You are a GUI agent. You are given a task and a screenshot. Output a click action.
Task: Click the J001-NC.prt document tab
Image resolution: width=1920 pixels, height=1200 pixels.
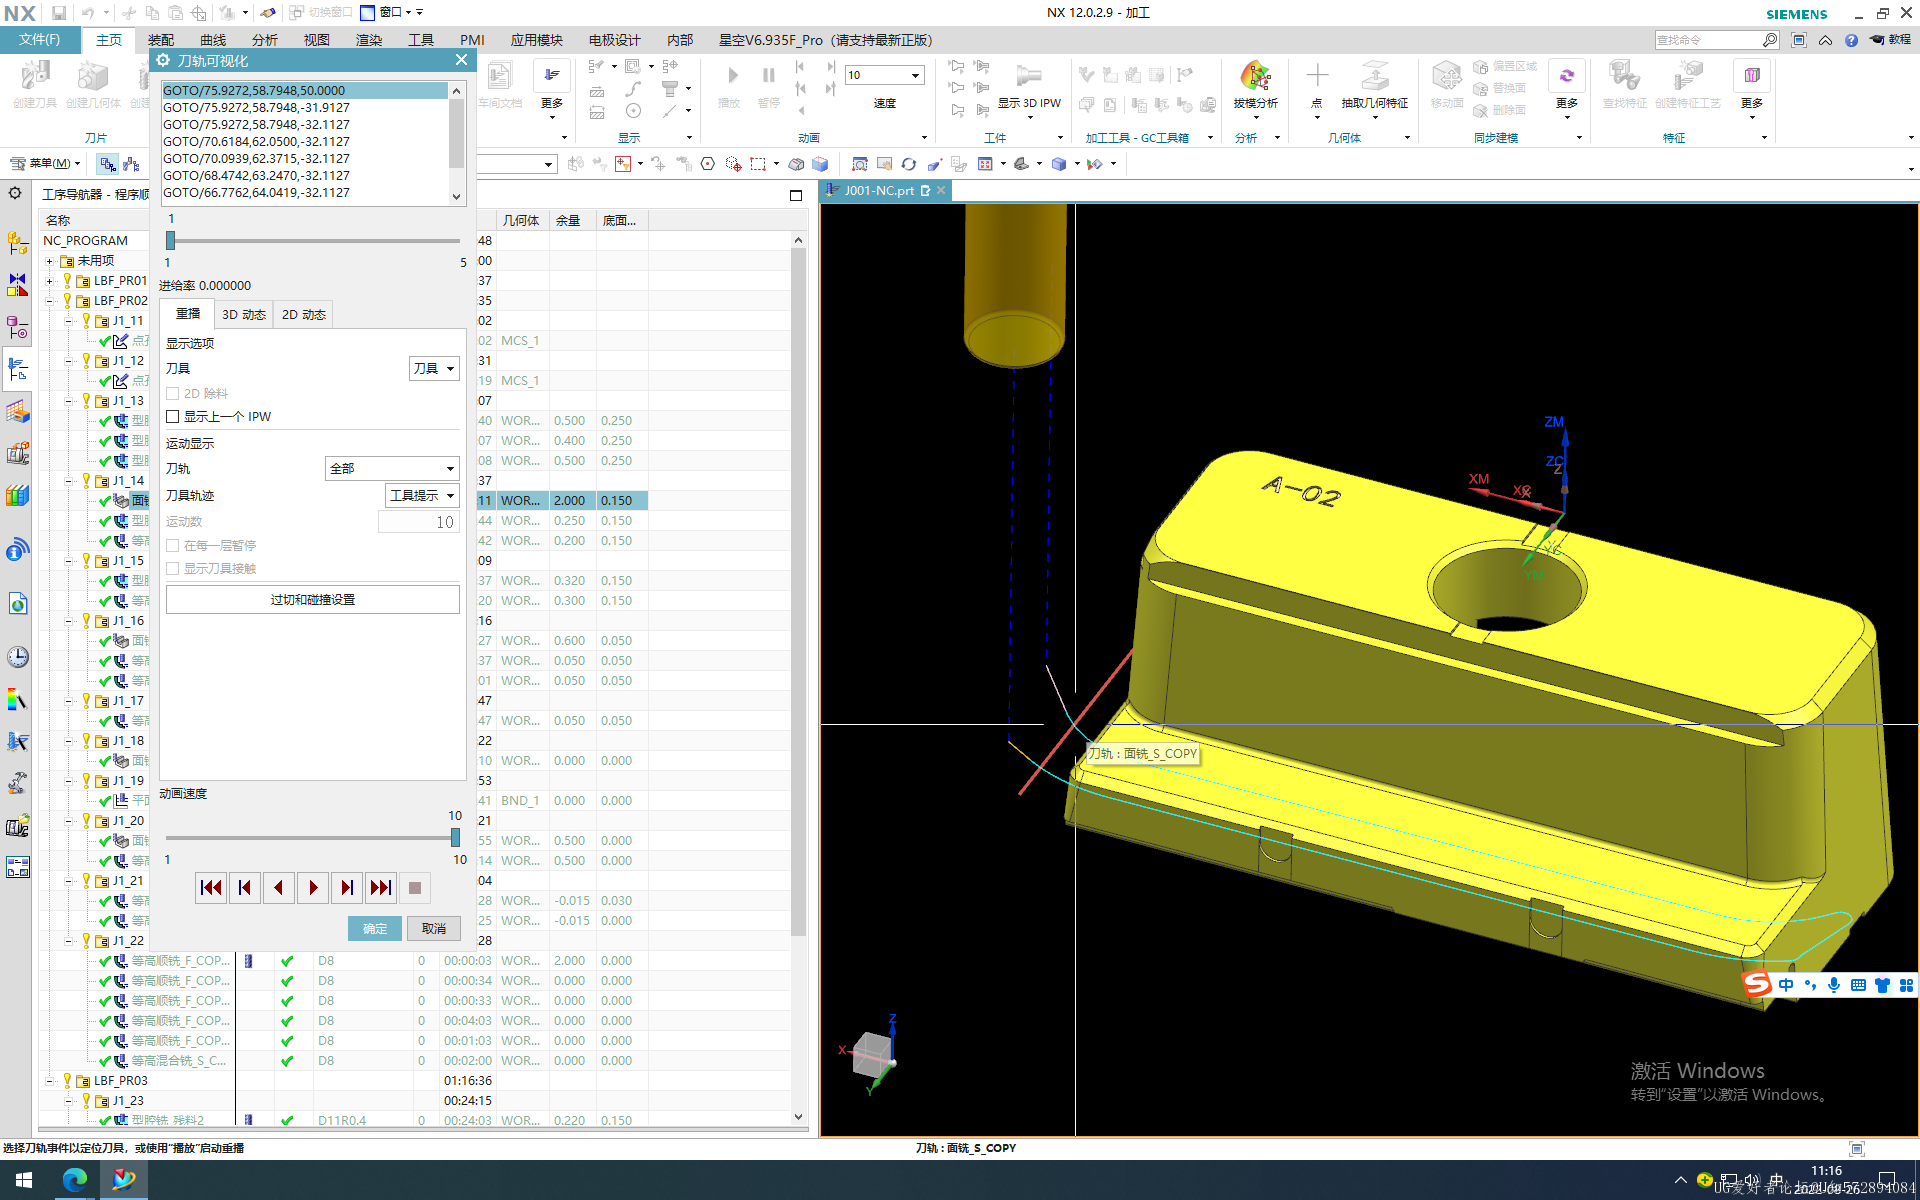[879, 190]
